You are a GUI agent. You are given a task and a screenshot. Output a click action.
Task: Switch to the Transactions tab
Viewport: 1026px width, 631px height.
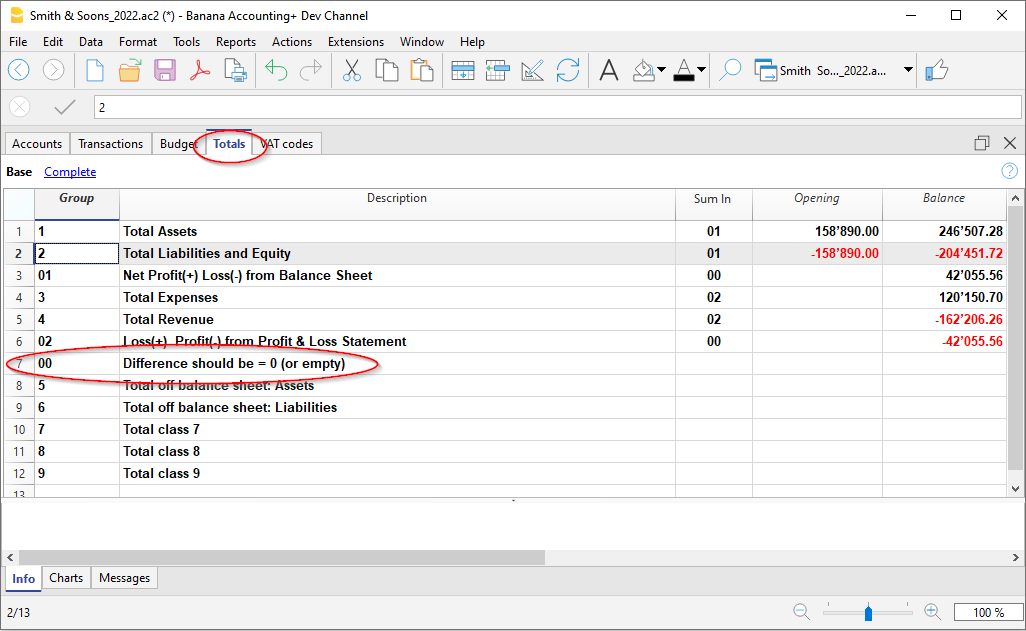click(x=110, y=144)
